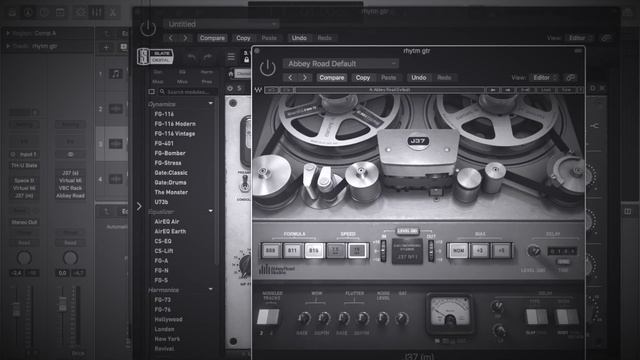Viewport: 640px width, 360px height.
Task: Select The Monster module
Action: [171, 192]
